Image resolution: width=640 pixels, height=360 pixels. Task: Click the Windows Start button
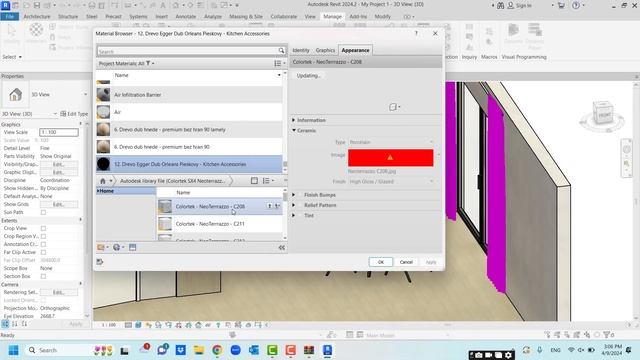pyautogui.click(x=13, y=350)
